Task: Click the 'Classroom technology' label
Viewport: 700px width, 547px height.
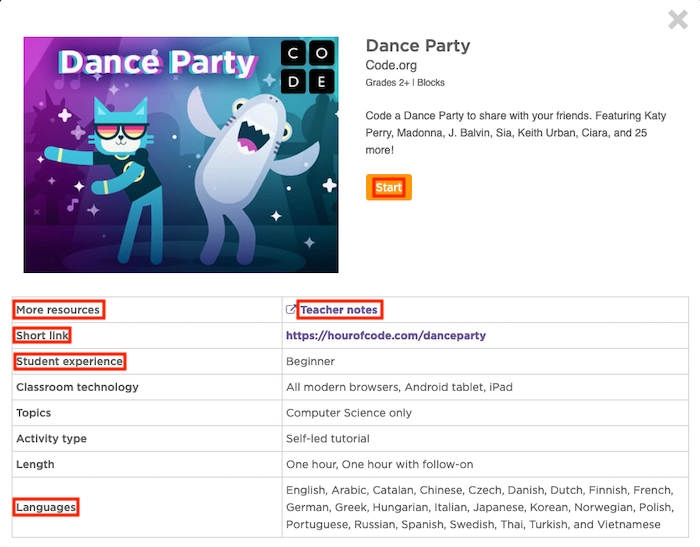Action: (77, 387)
